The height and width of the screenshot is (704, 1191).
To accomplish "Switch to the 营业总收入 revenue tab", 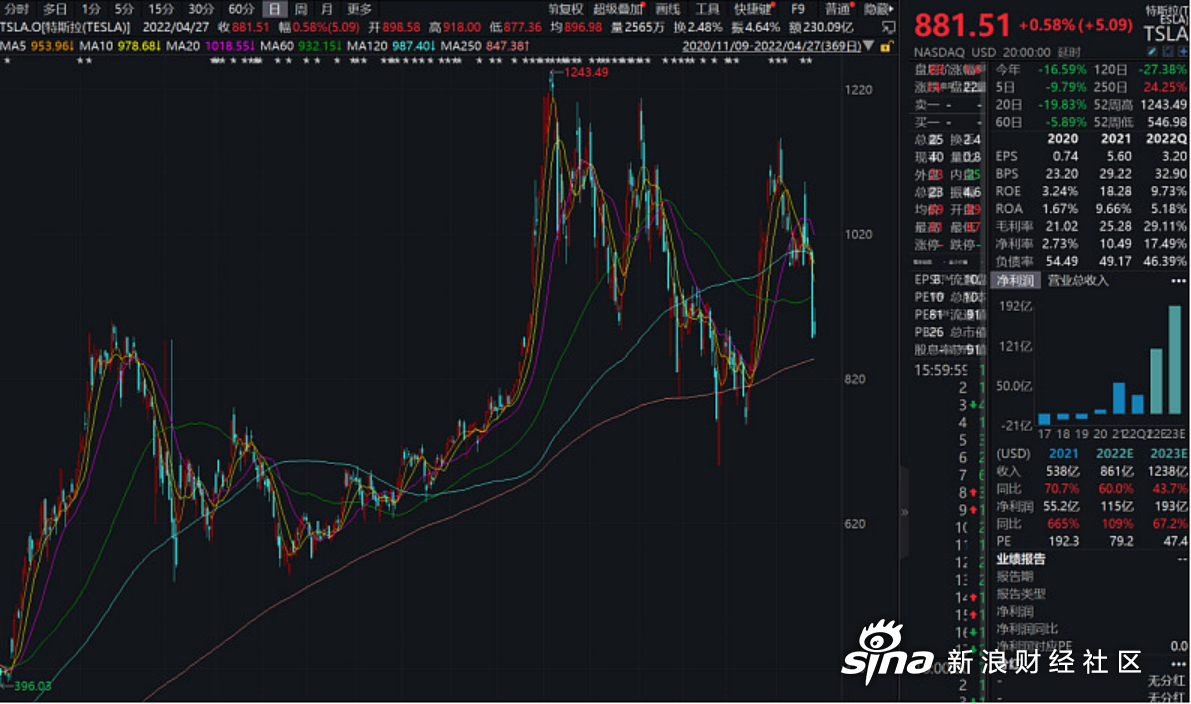I will tap(1078, 281).
